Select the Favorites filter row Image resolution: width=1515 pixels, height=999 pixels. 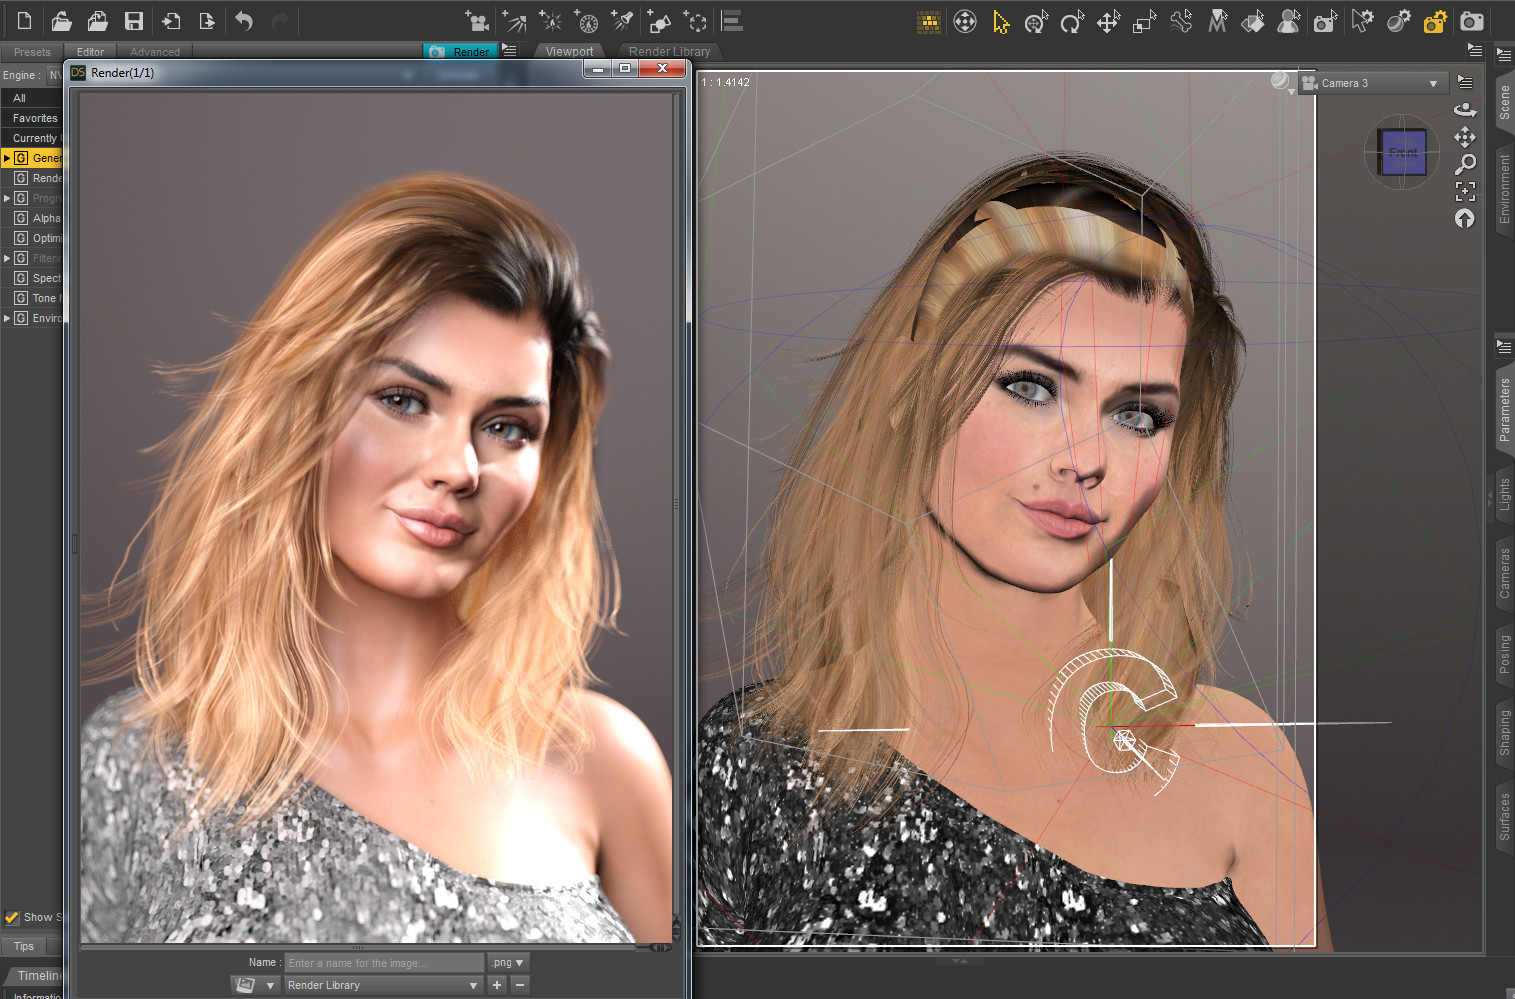tap(32, 118)
